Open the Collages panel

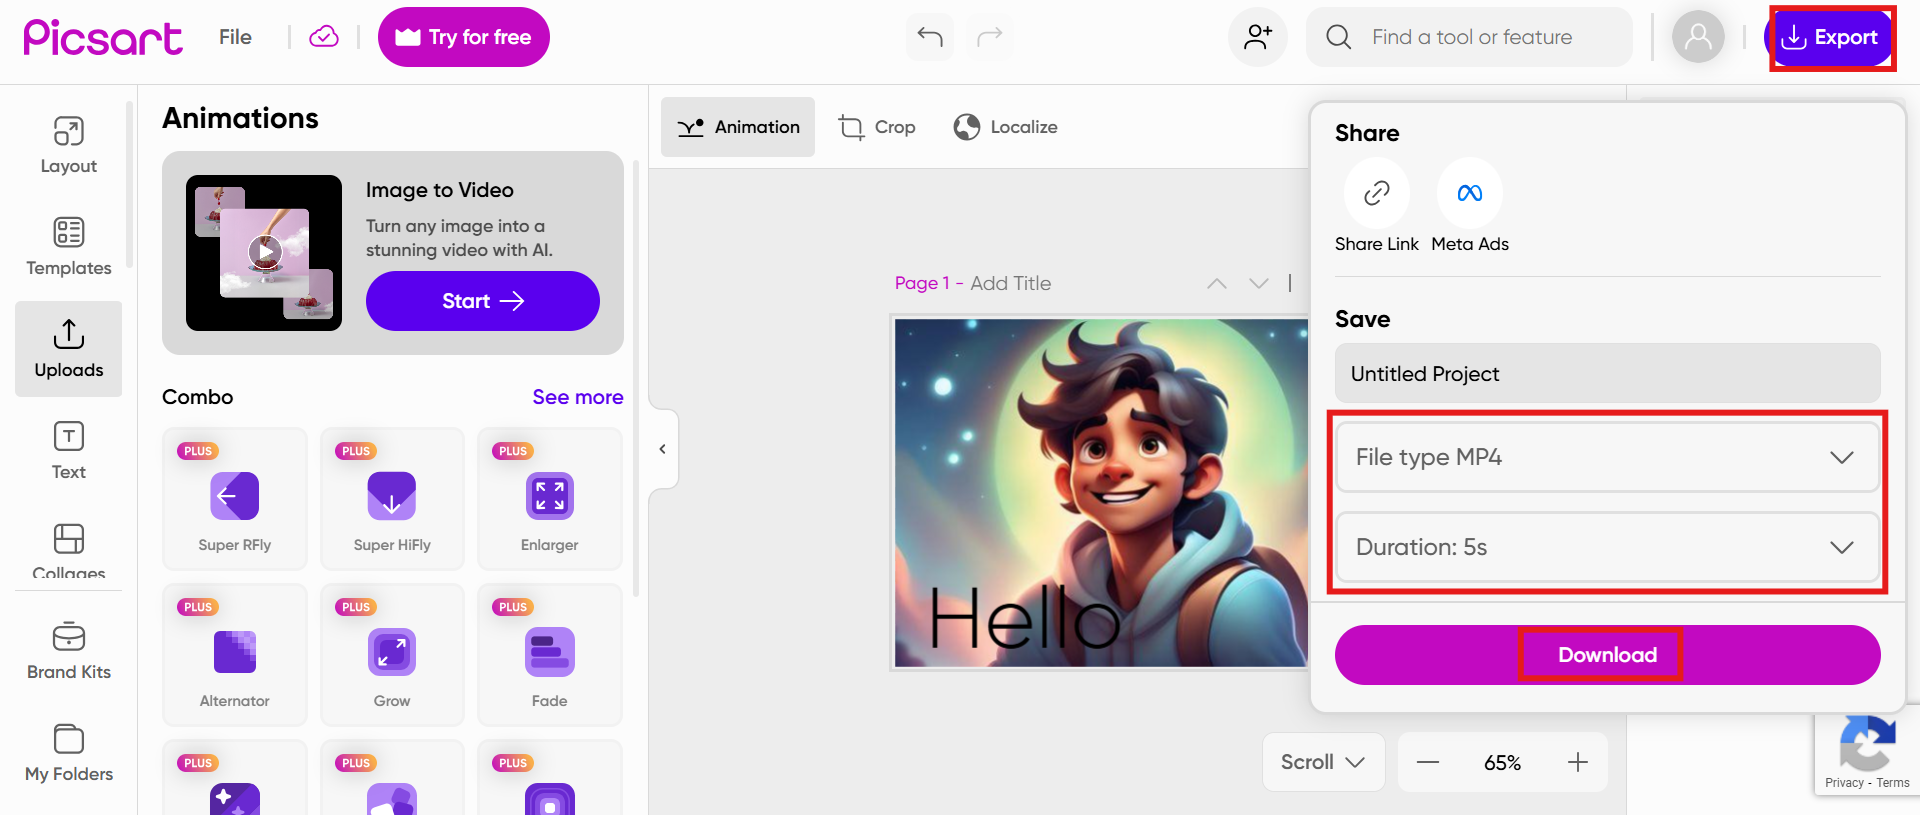69,550
